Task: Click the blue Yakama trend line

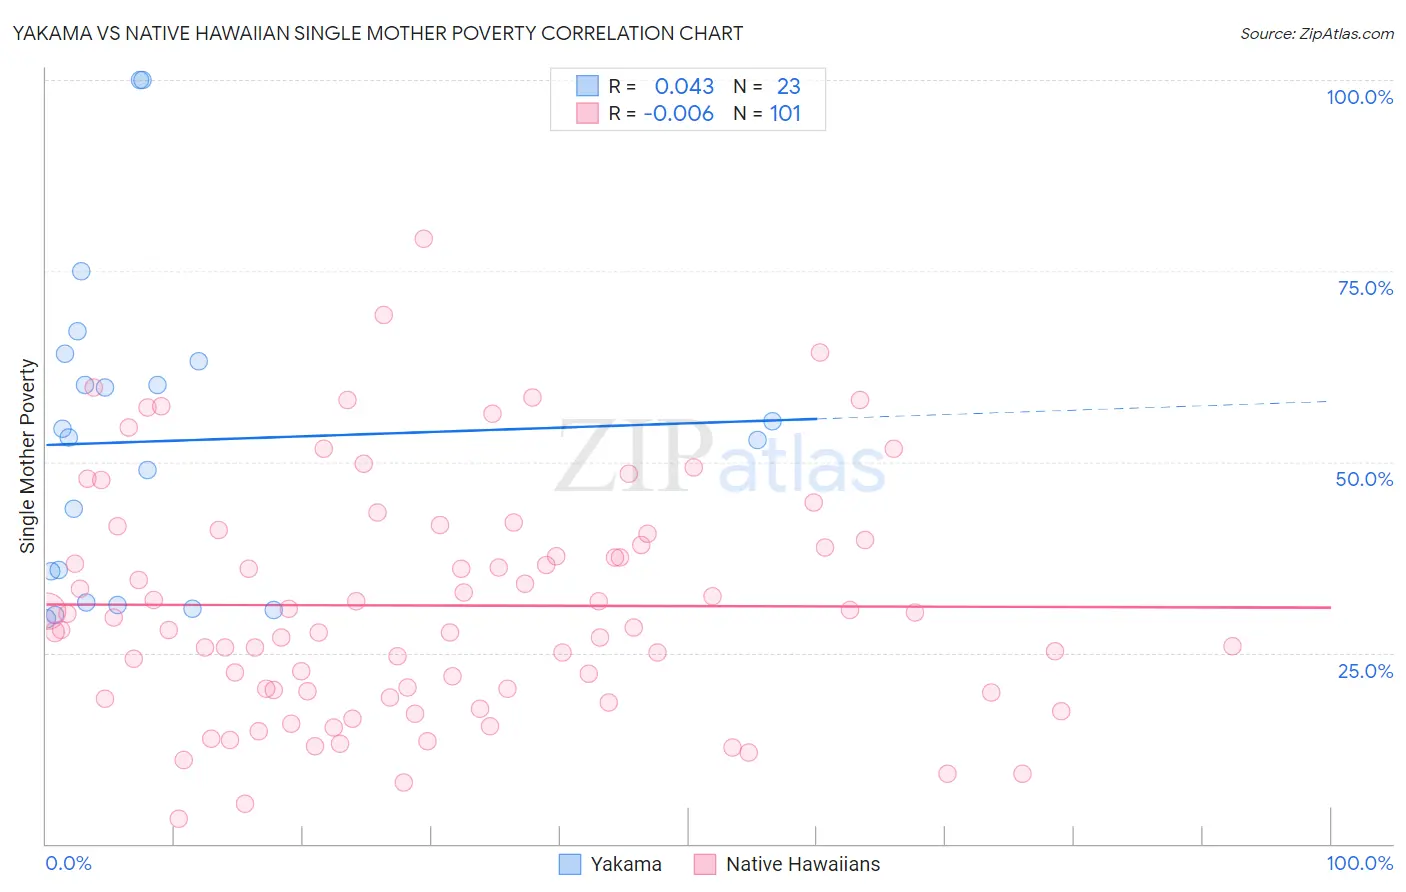Action: pos(430,431)
